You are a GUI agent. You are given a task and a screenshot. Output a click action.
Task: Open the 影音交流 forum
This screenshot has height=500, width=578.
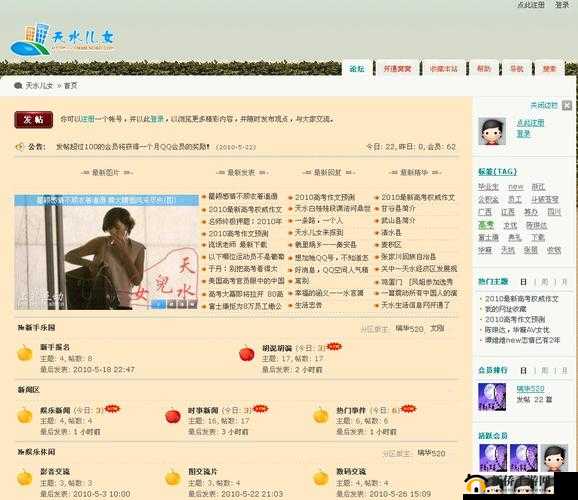55,471
